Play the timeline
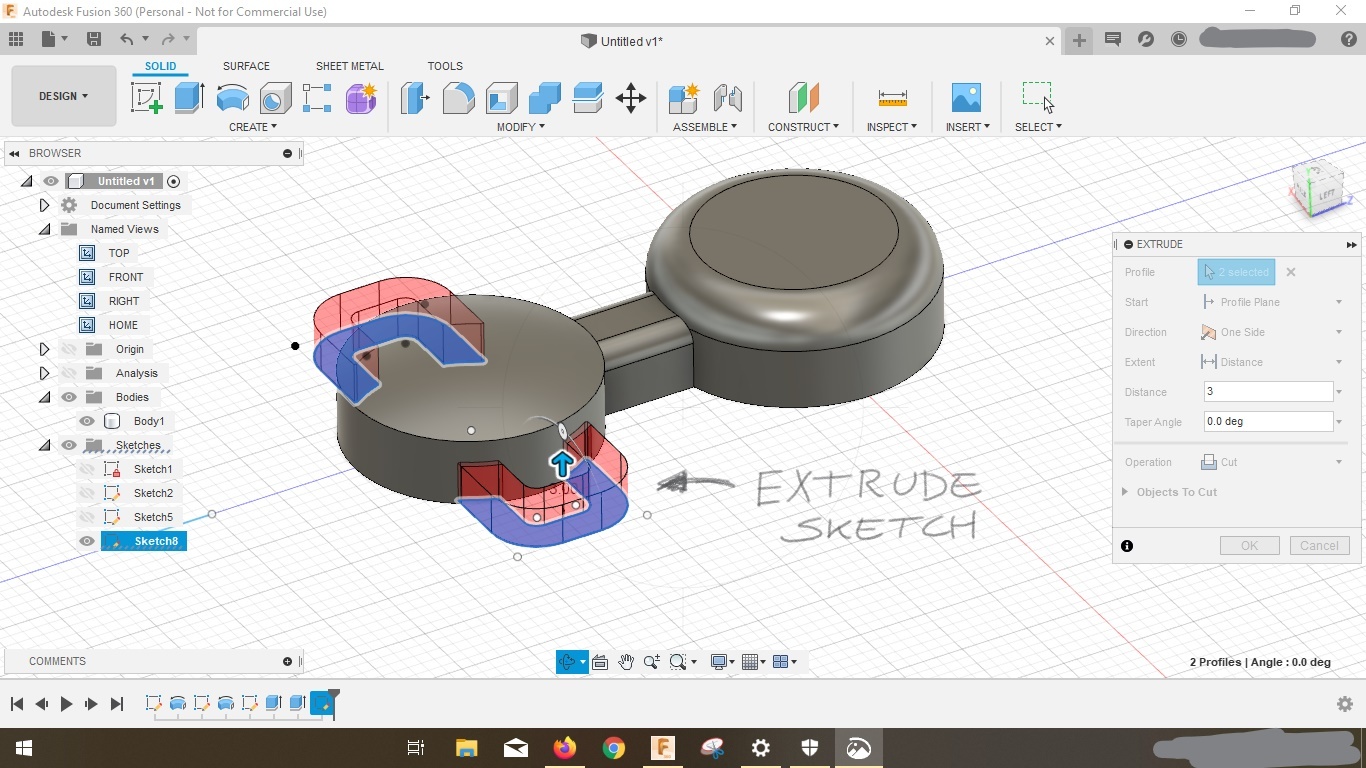1366x768 pixels. coord(66,704)
